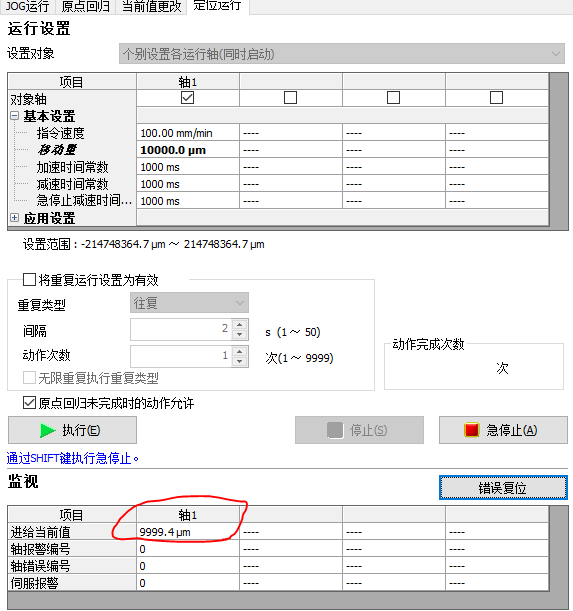
Task: Click the gray stop square icon
Action: 335,430
